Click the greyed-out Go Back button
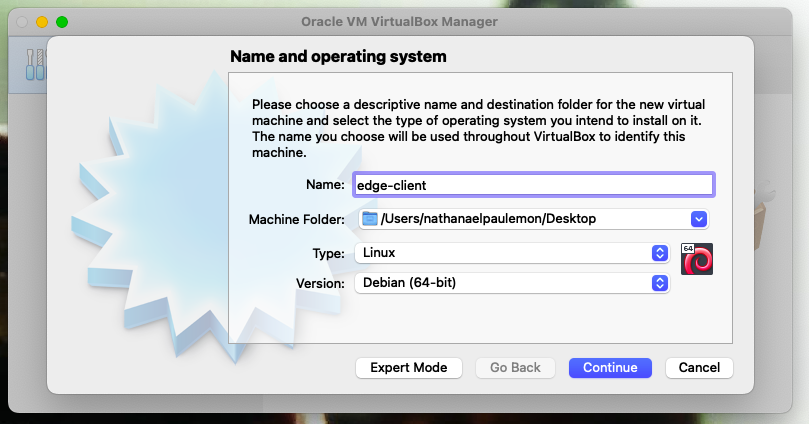Image resolution: width=809 pixels, height=424 pixels. point(515,368)
